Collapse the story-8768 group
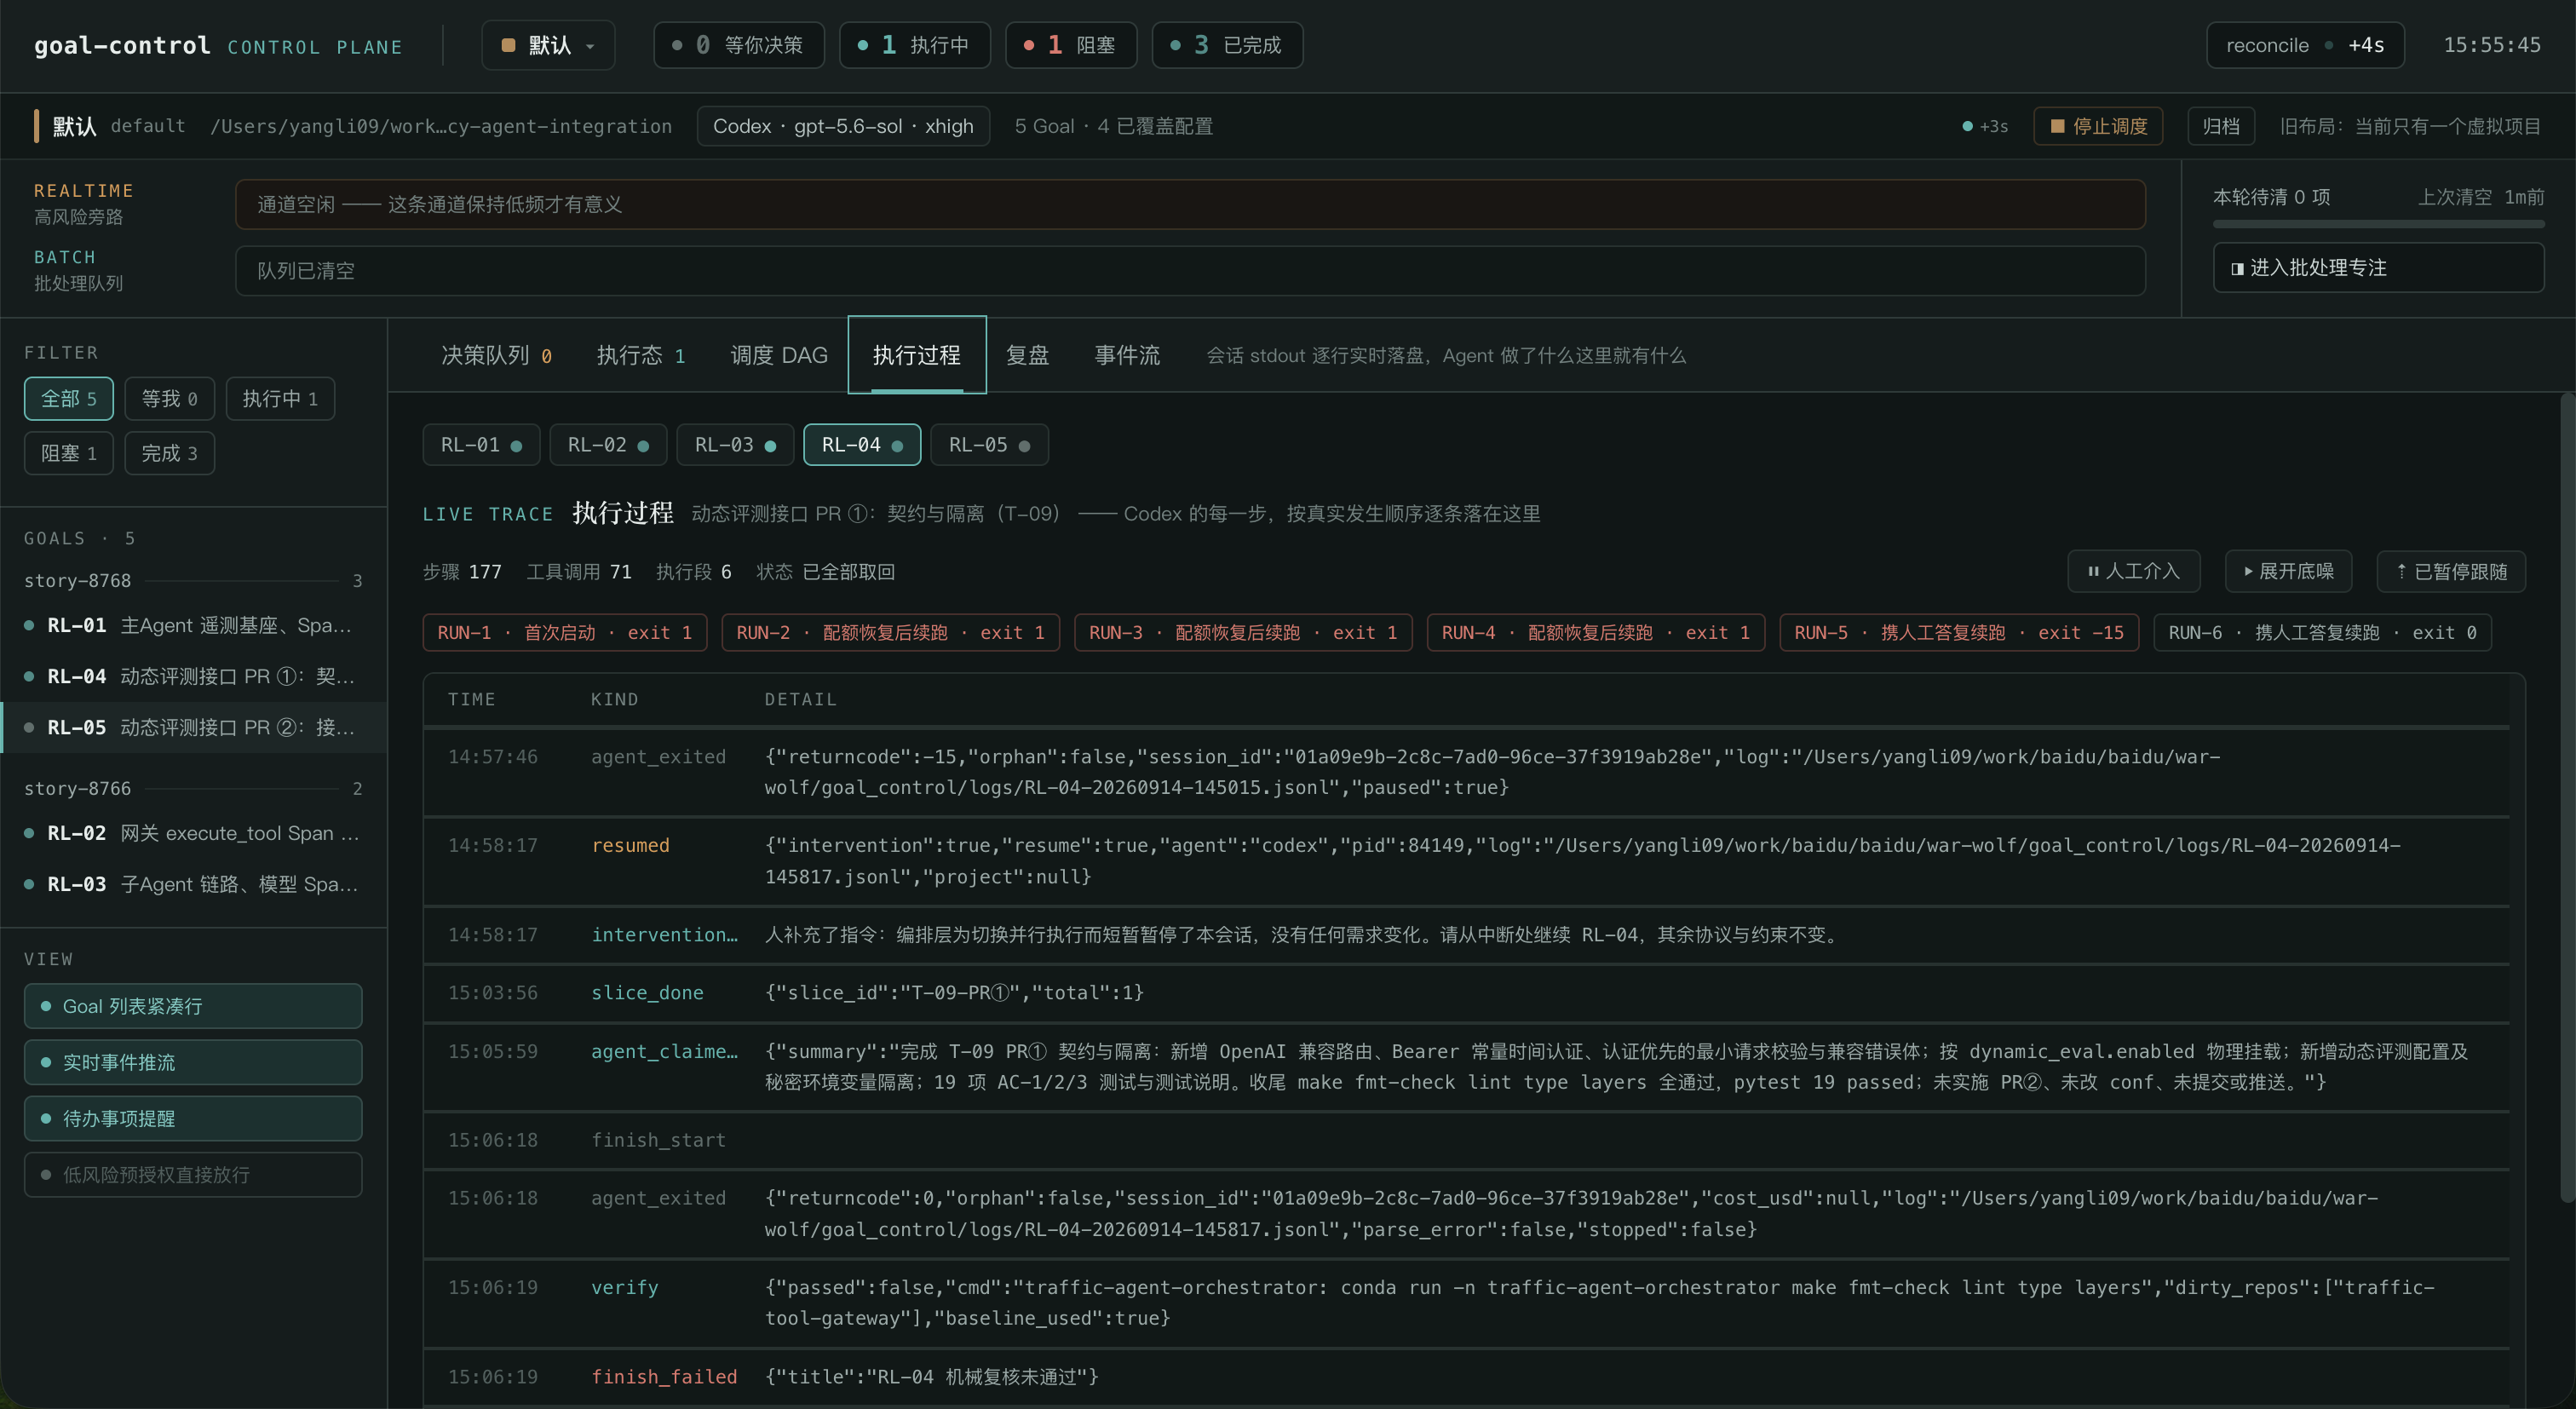 (193, 580)
